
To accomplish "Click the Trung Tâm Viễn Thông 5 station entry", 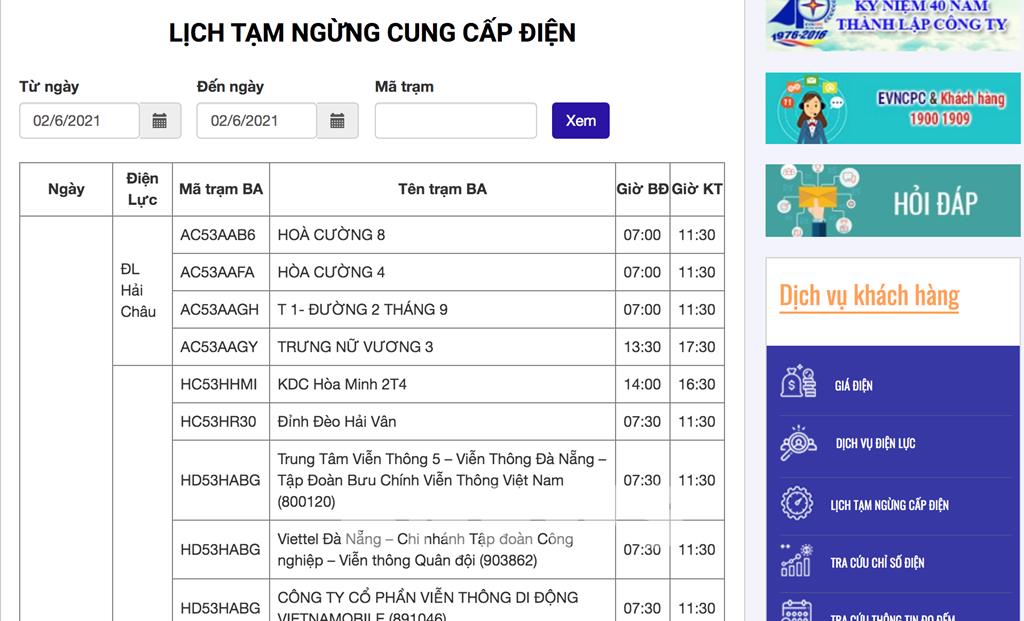I will [x=442, y=480].
